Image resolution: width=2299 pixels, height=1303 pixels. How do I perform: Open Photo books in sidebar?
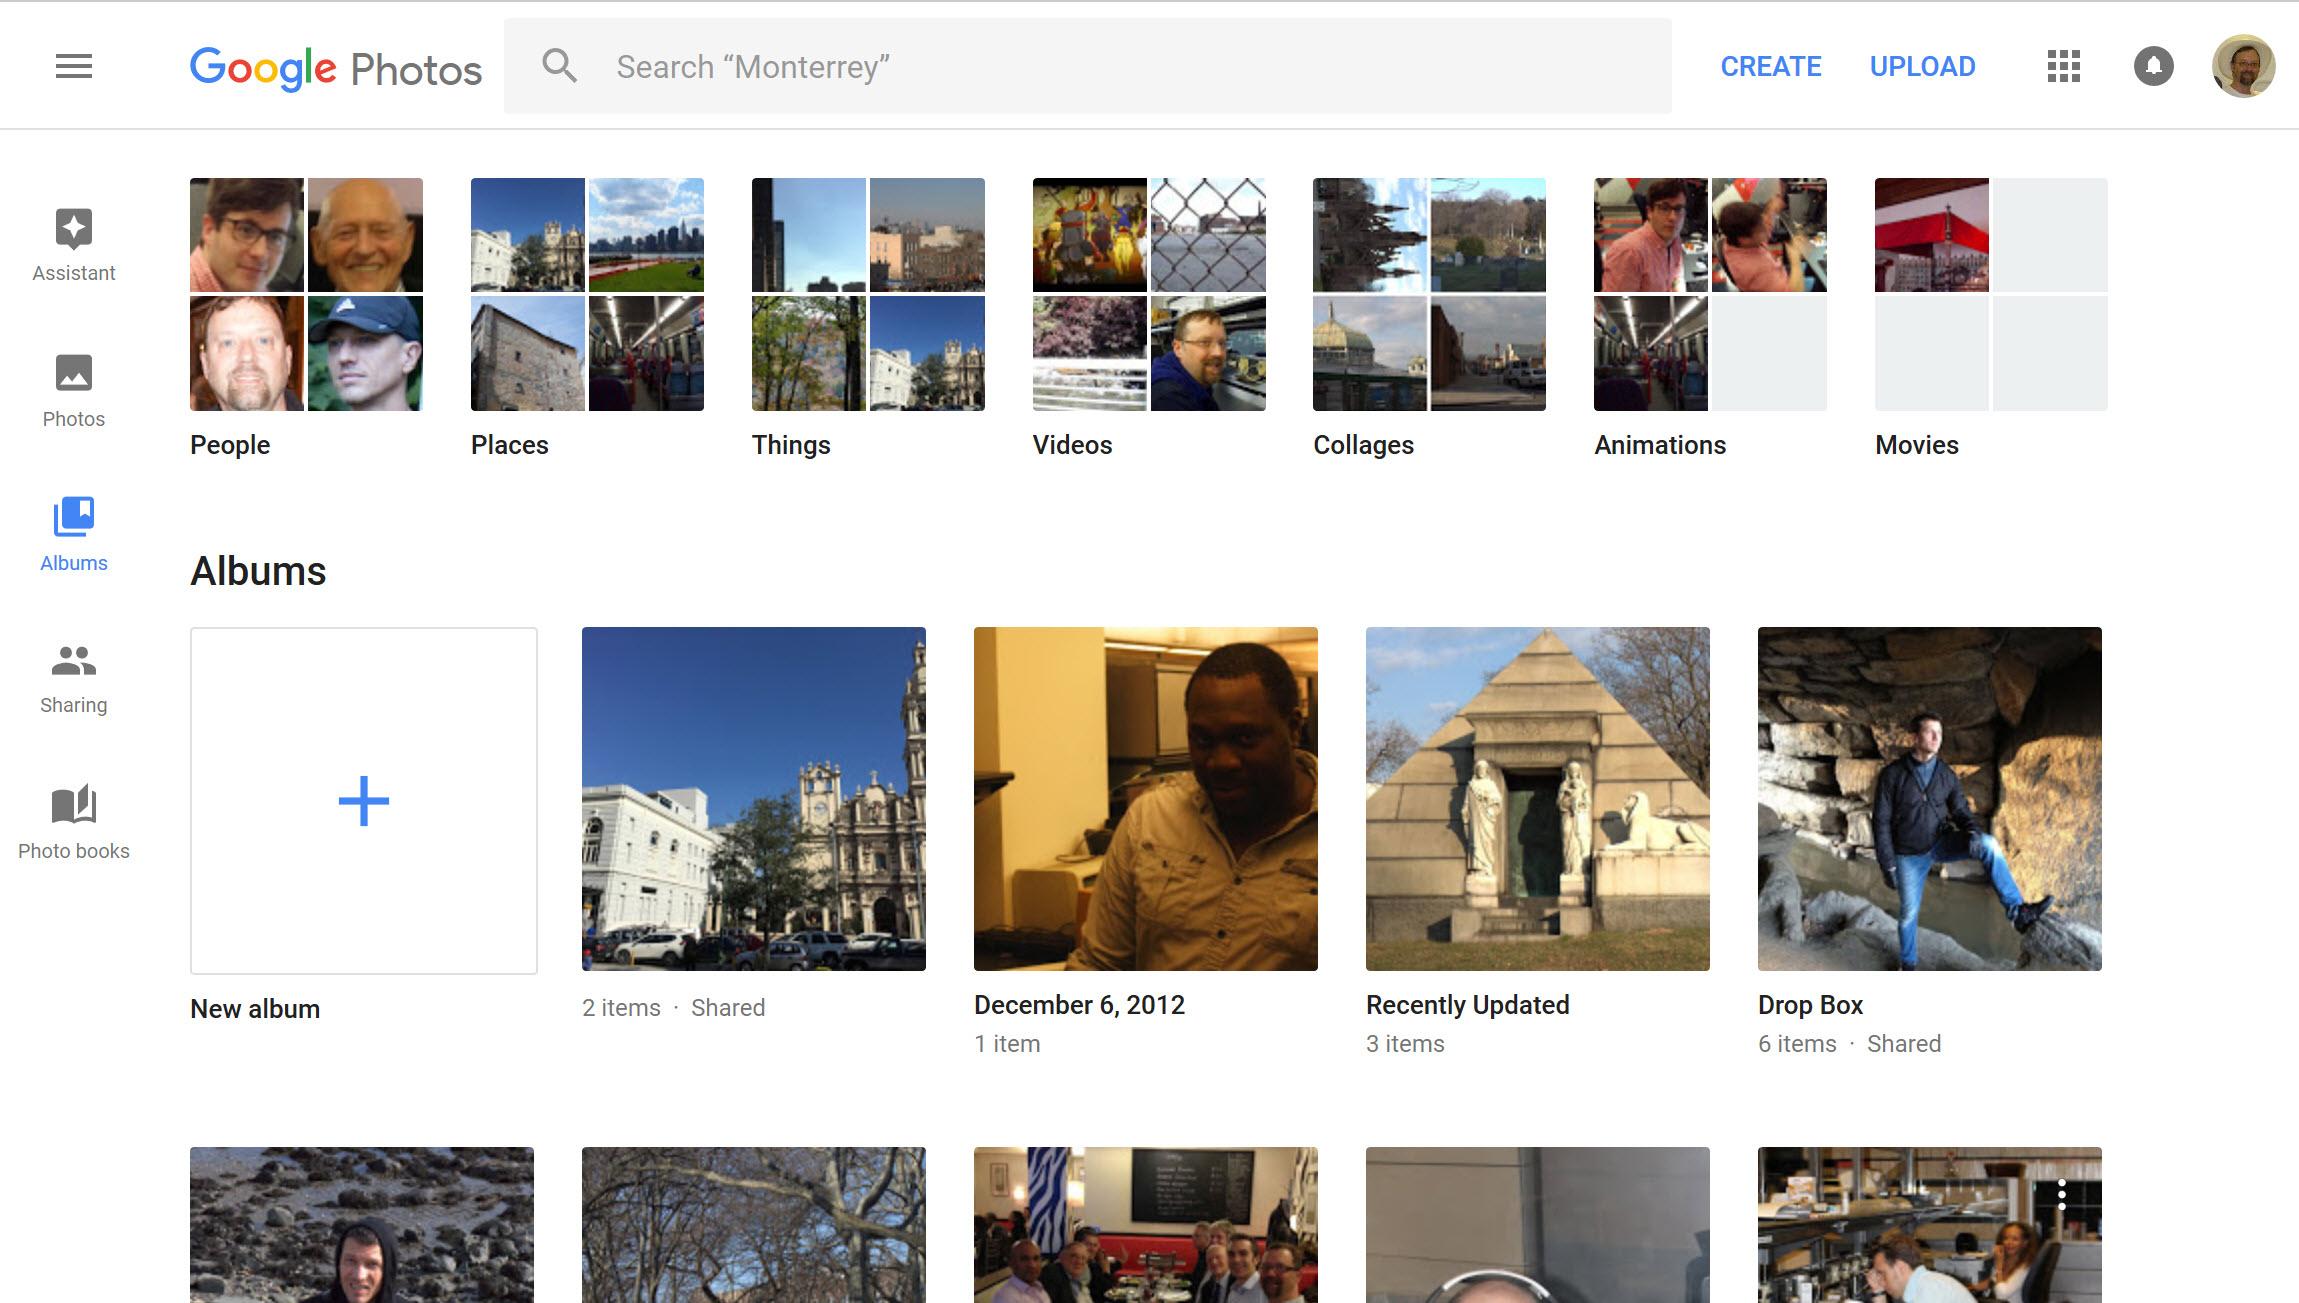tap(73, 821)
